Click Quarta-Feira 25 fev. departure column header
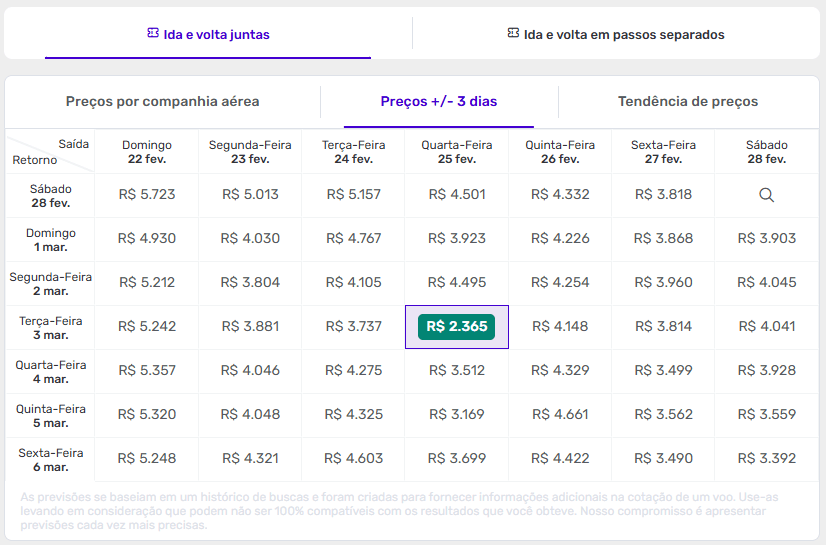 point(456,152)
